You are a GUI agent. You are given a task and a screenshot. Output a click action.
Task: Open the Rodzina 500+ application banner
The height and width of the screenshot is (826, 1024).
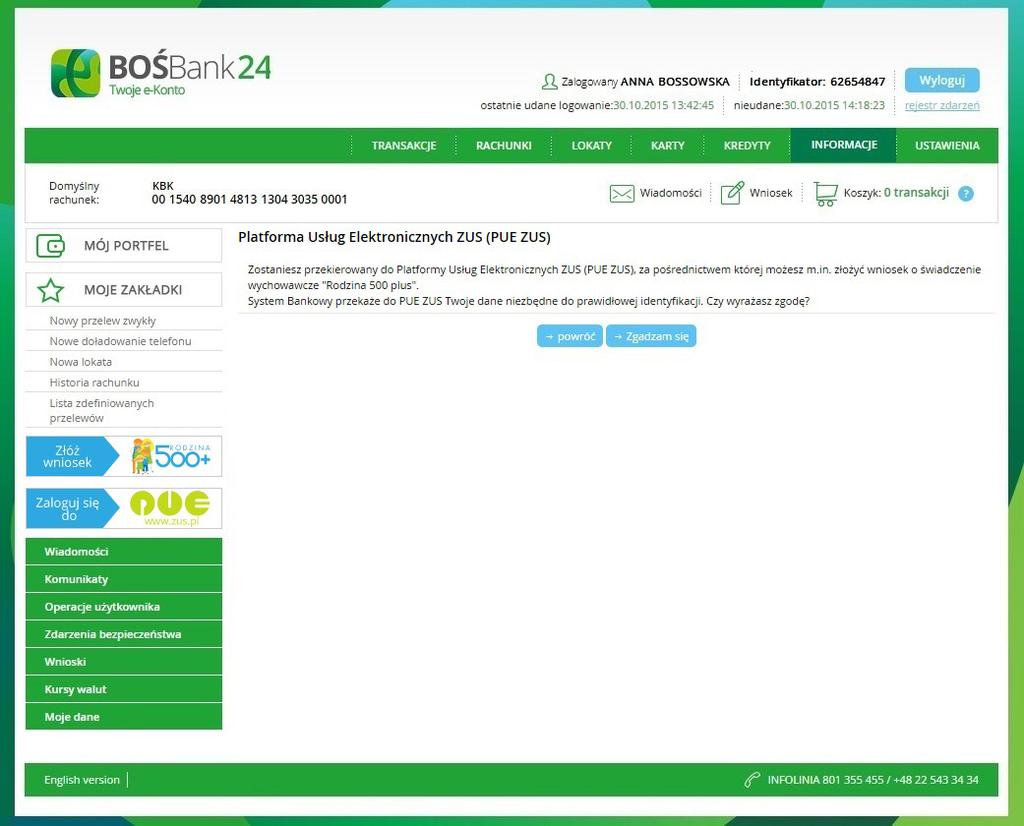tap(124, 456)
